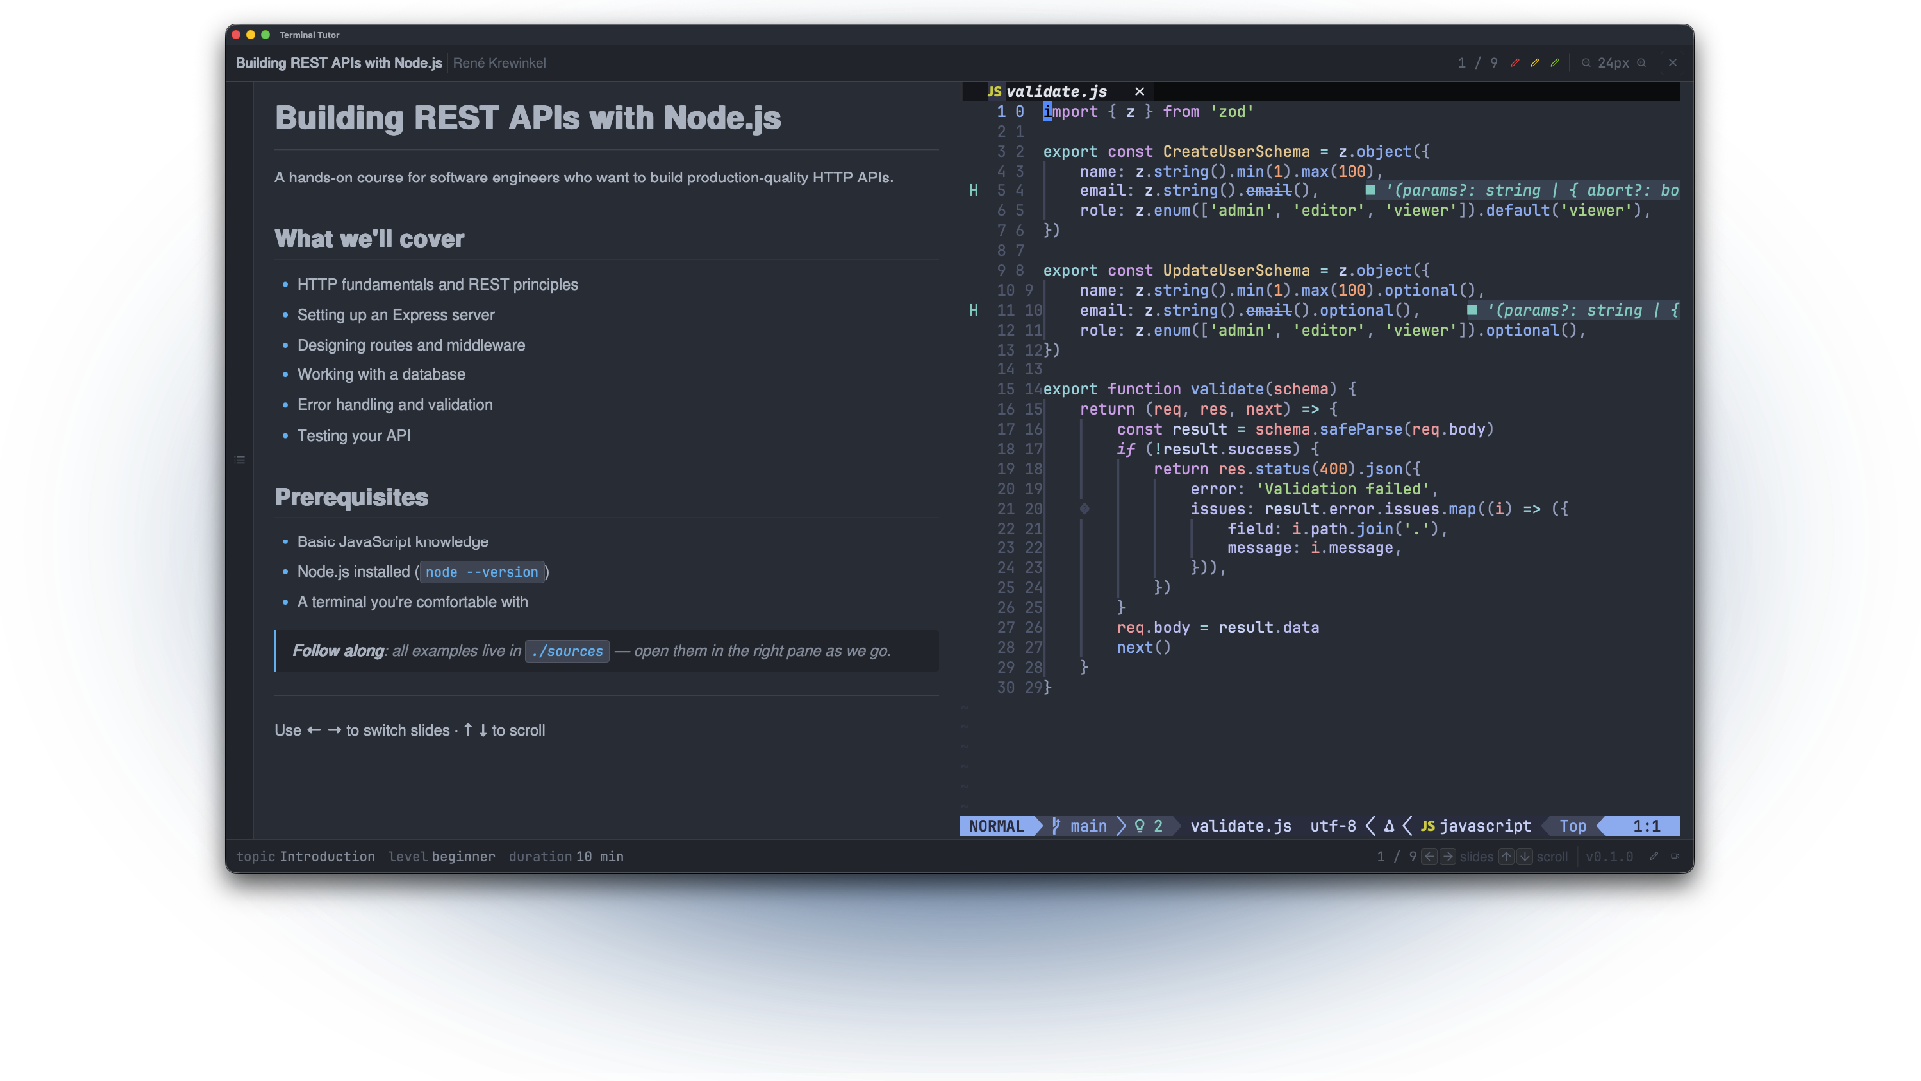Click bullet Setting up an Express server

pyautogui.click(x=395, y=315)
